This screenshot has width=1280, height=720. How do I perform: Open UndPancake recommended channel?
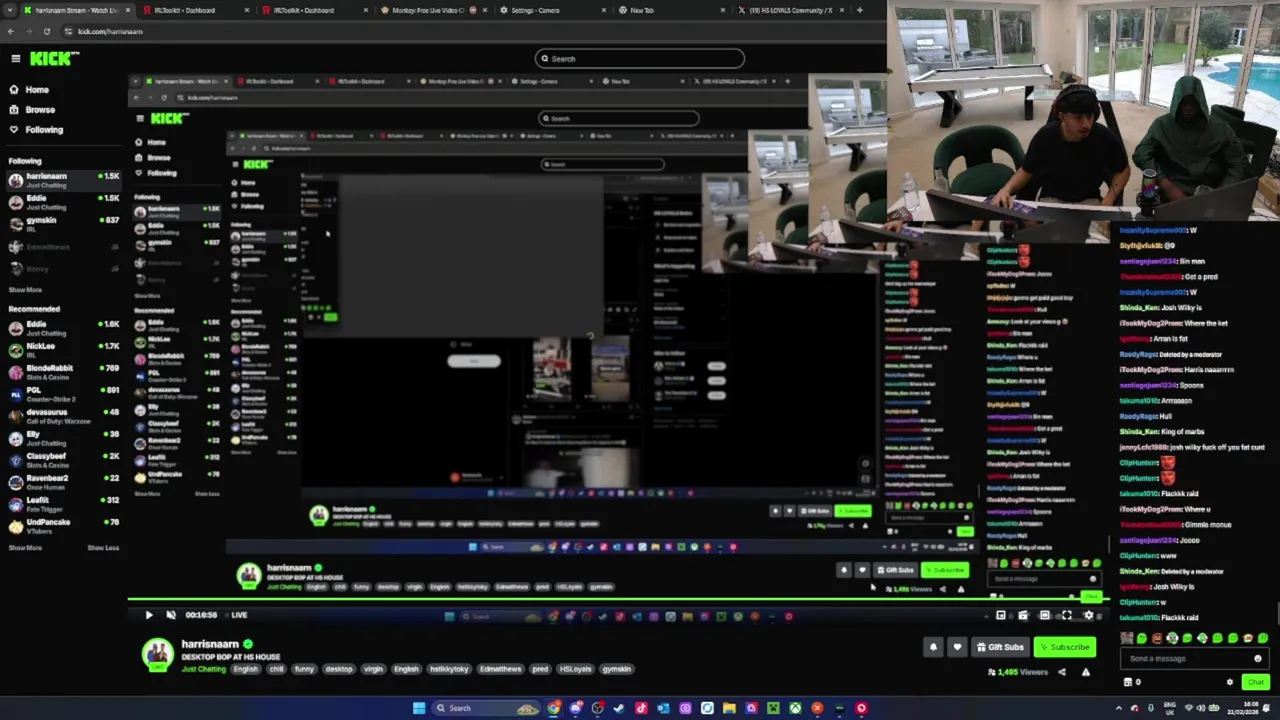click(62, 526)
